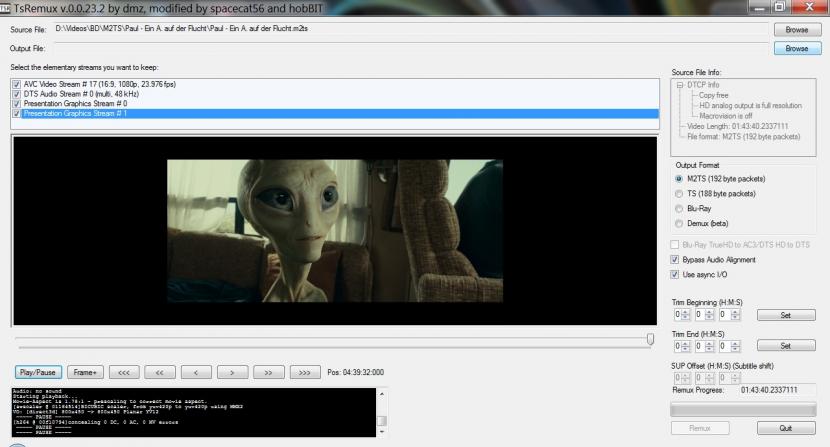Step forward with single > button
The width and height of the screenshot is (830, 447).
click(x=231, y=372)
